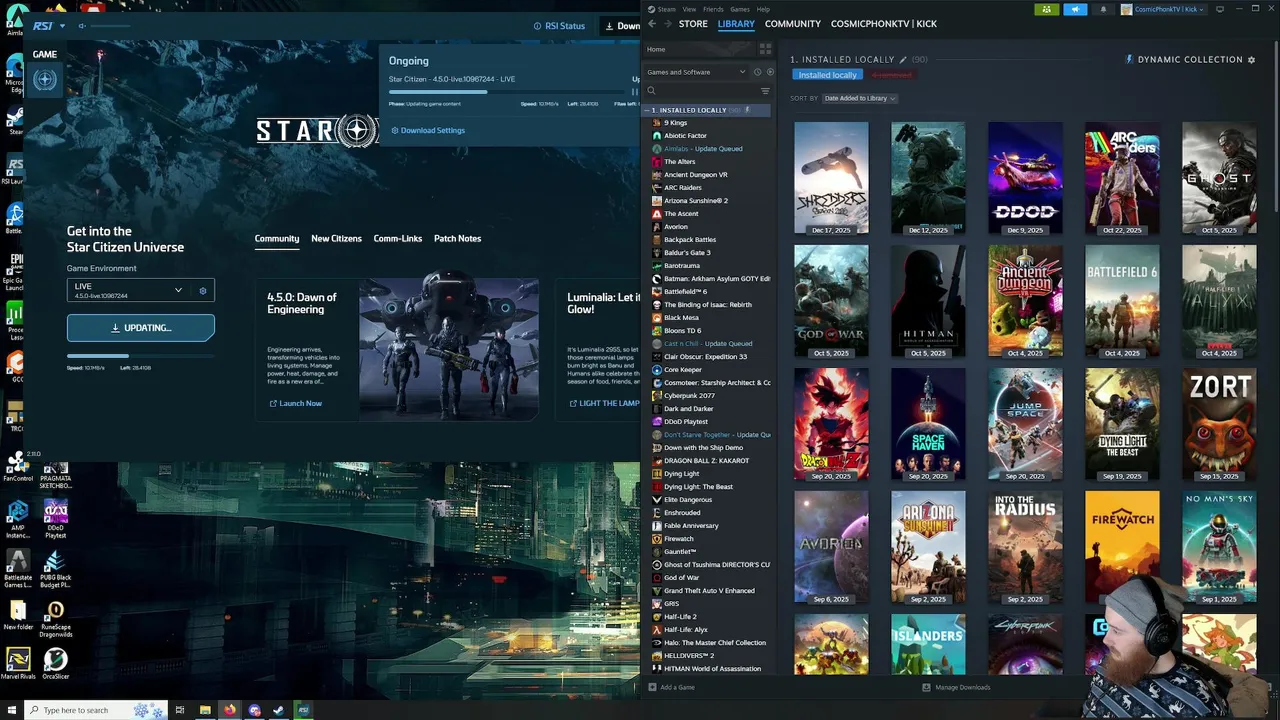Open FanControl desktop shortcut
Screen dimensions: 1280x720
tap(17, 467)
